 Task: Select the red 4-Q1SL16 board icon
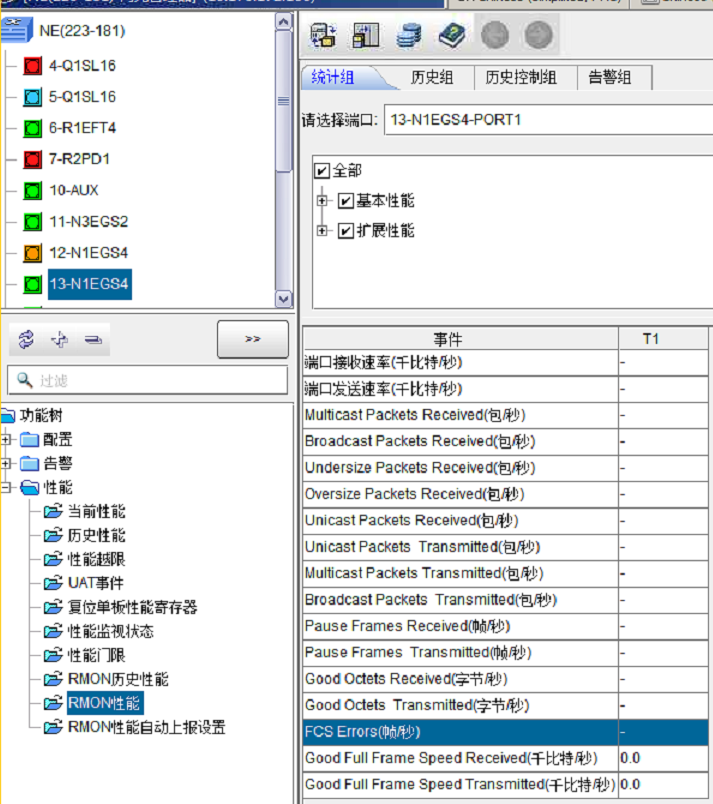(32, 66)
